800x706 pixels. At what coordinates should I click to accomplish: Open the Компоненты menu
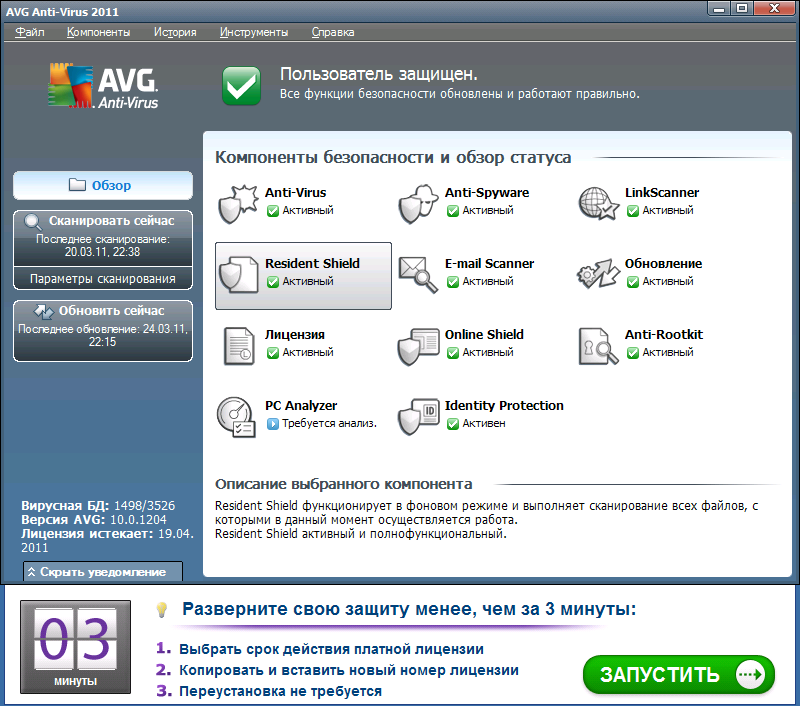click(98, 32)
